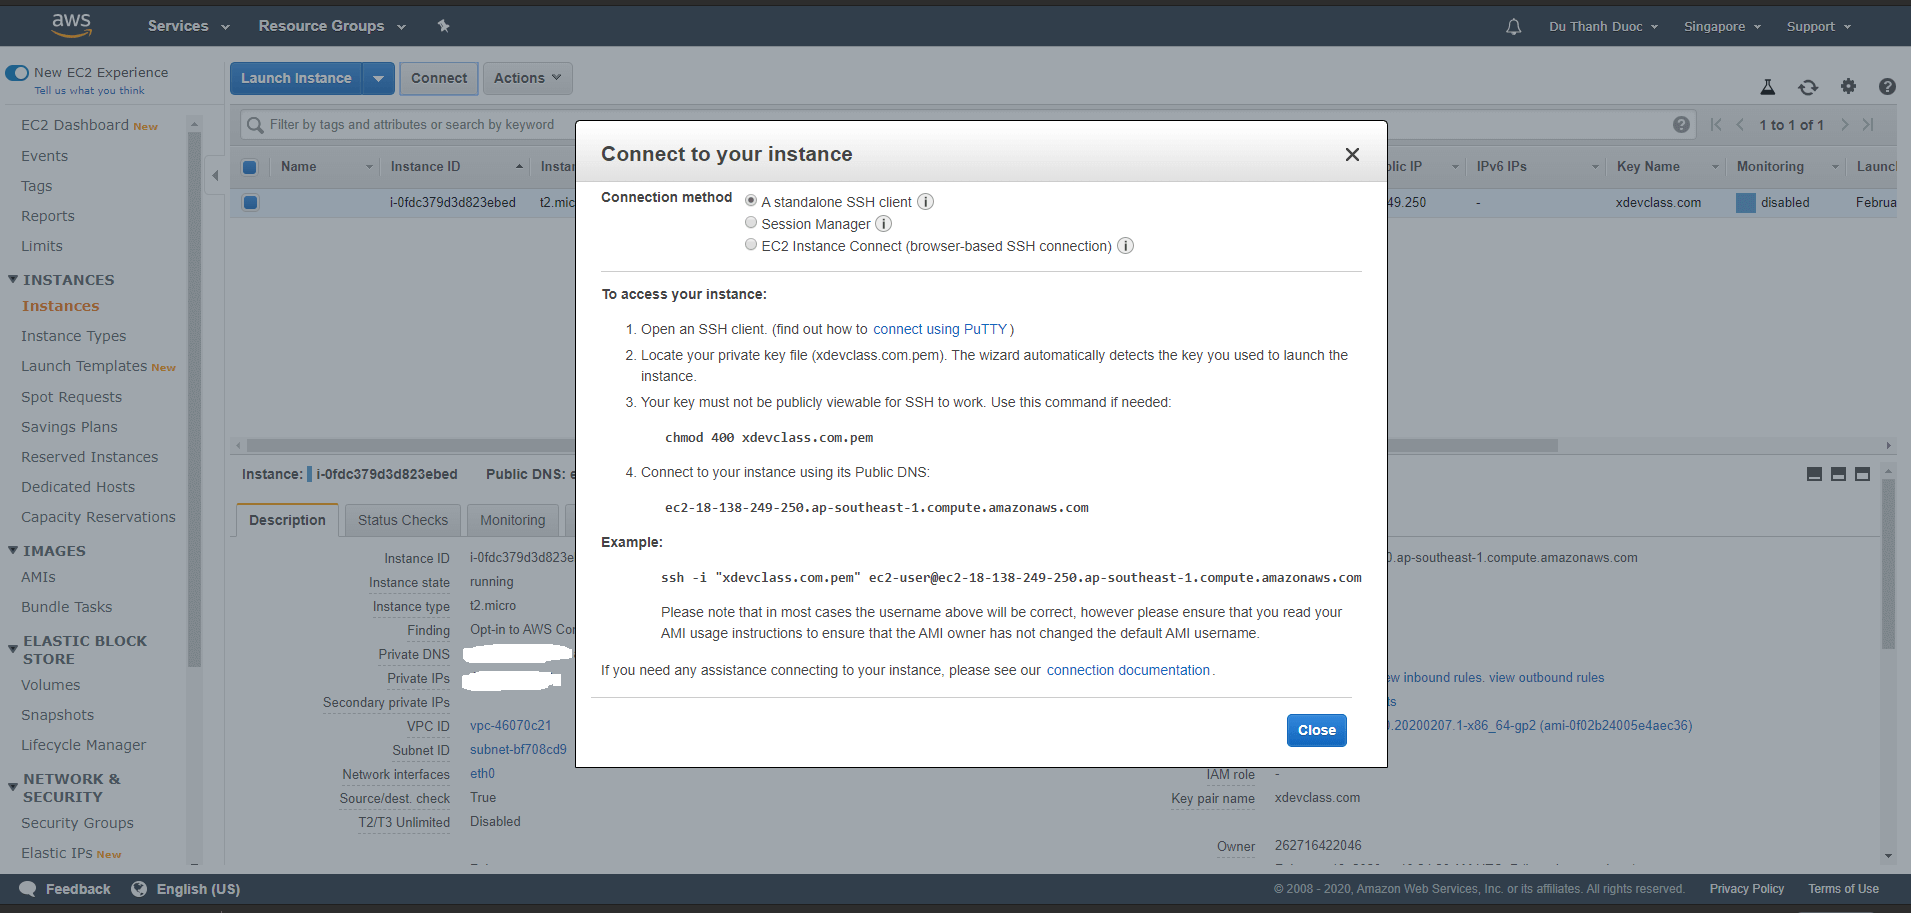The image size is (1911, 913).
Task: Open Volumes in sidebar
Action: [51, 685]
